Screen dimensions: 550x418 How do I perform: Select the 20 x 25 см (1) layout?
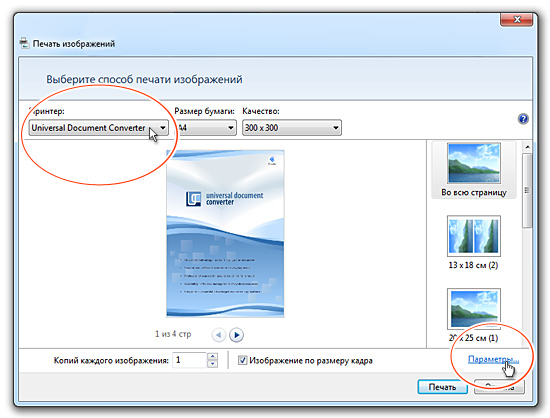474,315
